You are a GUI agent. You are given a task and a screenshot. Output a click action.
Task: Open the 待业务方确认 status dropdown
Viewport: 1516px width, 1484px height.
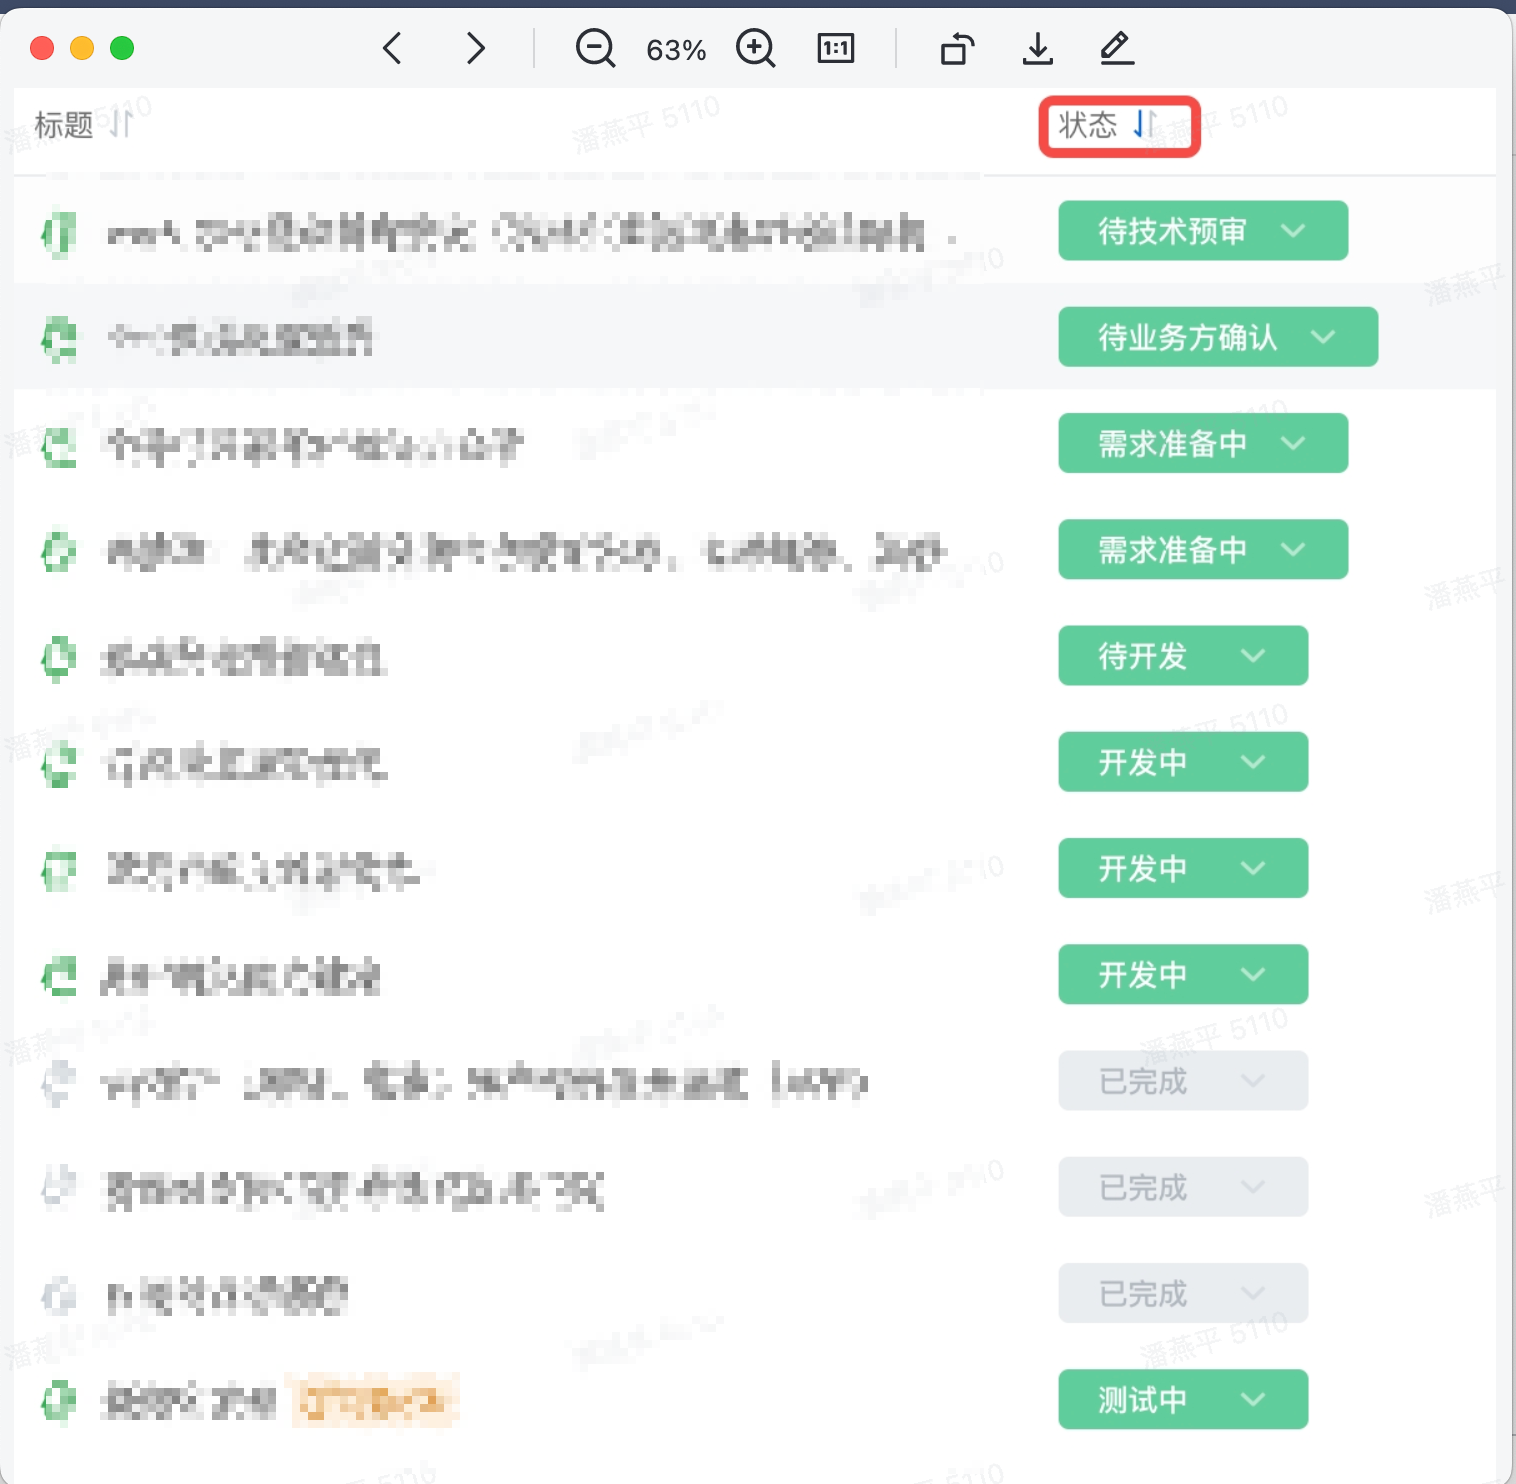pos(1218,337)
